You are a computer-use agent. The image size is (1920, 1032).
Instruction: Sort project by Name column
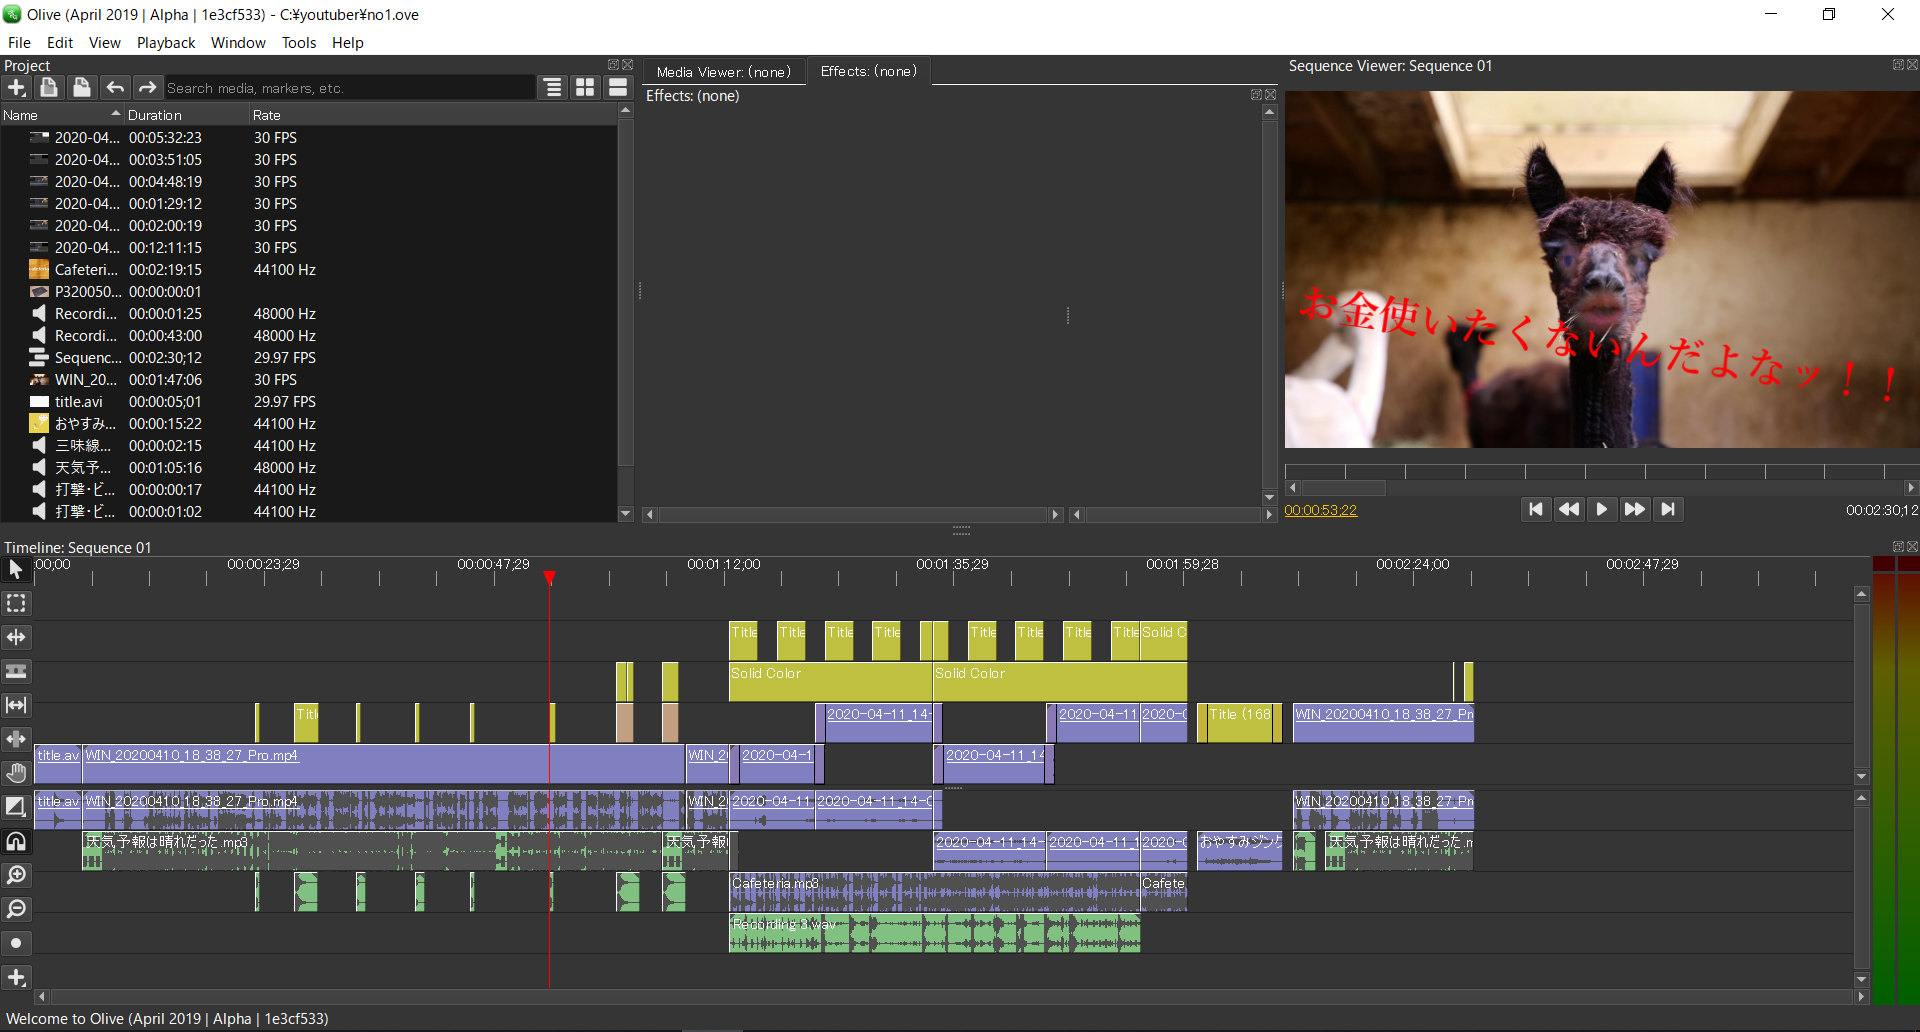62,115
